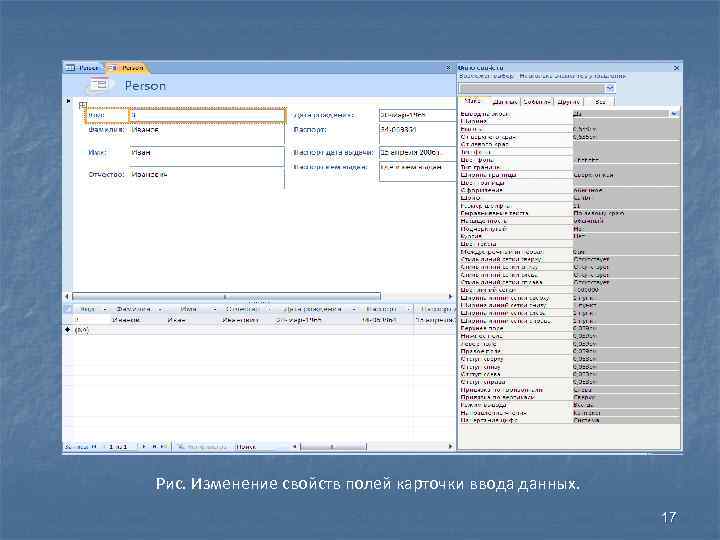This screenshot has width=720, height=540.
Task: Click the Курсив property row
Action: pos(569,236)
